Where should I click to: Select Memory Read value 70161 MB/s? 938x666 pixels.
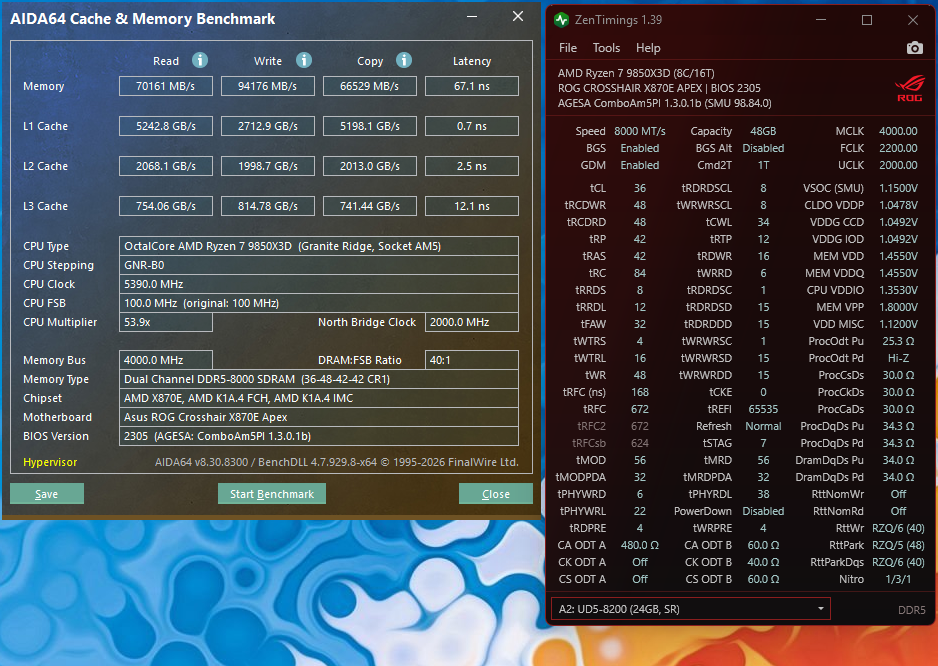point(166,86)
